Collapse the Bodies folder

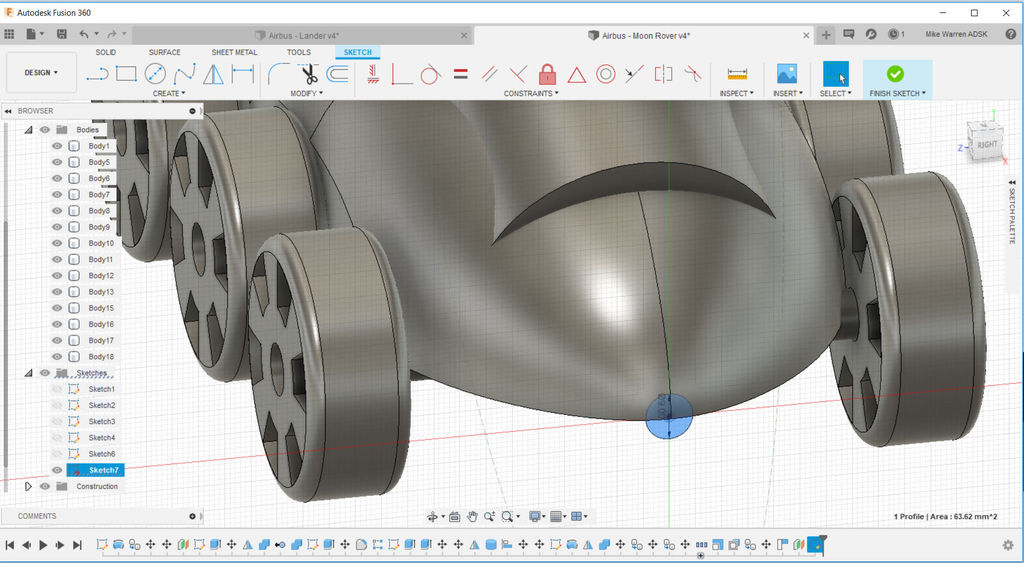pyautogui.click(x=28, y=130)
